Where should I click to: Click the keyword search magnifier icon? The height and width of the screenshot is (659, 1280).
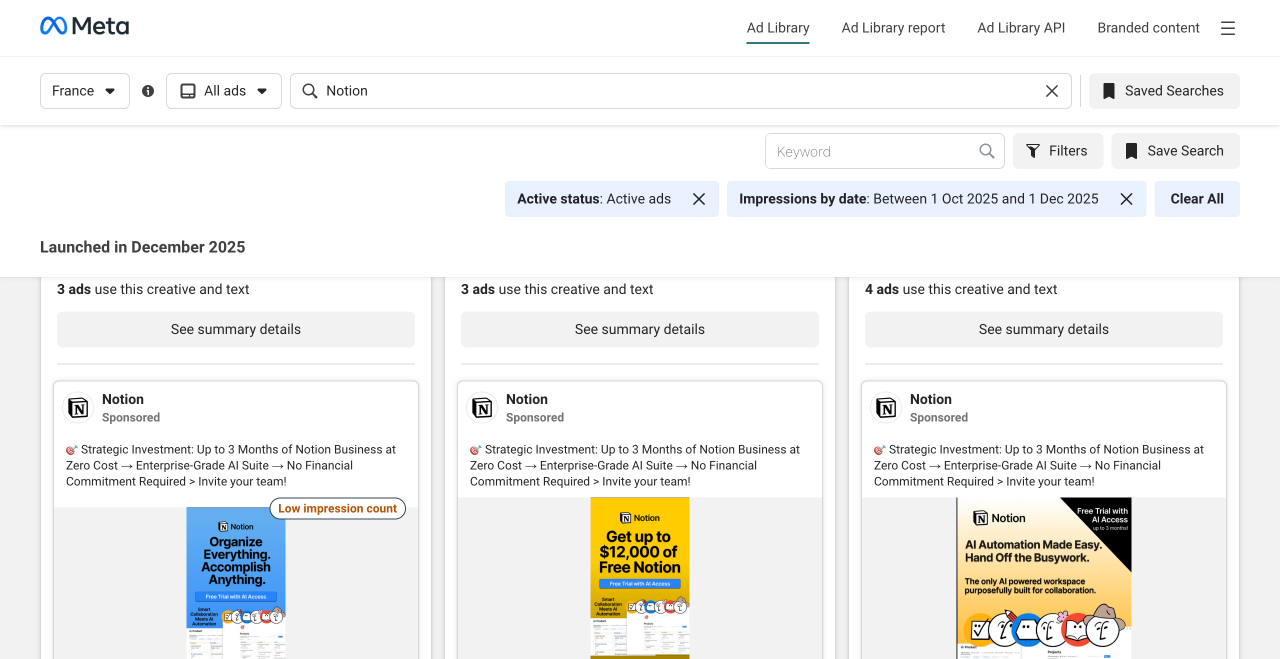point(987,151)
